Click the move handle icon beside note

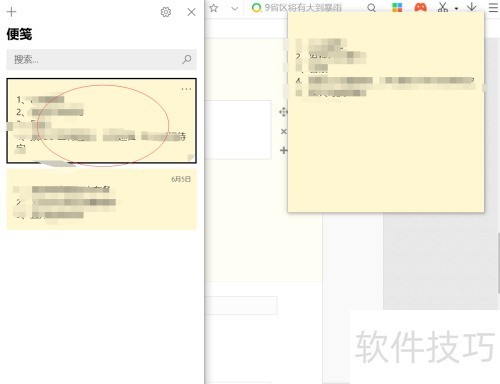(x=283, y=112)
